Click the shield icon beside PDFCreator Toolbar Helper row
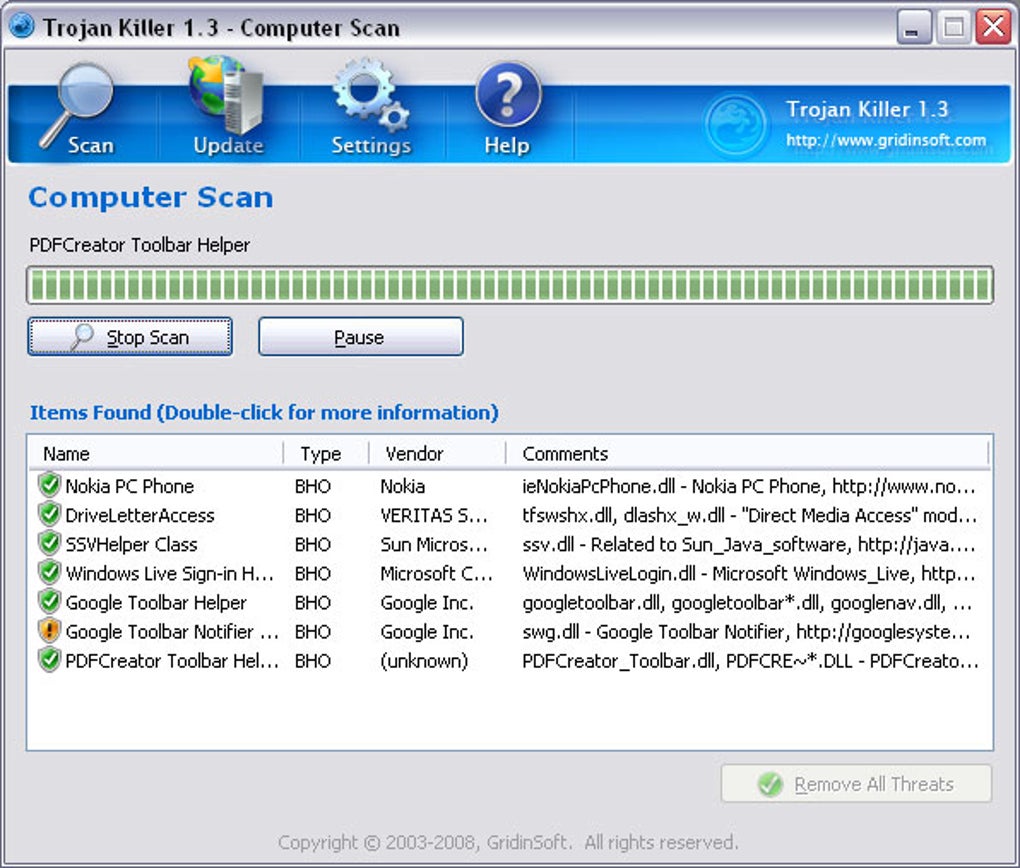 coord(49,660)
